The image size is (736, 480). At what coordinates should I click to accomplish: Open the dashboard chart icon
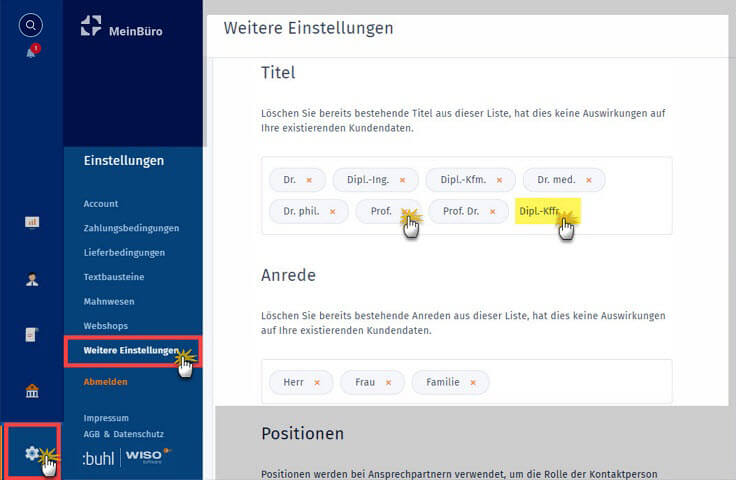tap(31, 222)
